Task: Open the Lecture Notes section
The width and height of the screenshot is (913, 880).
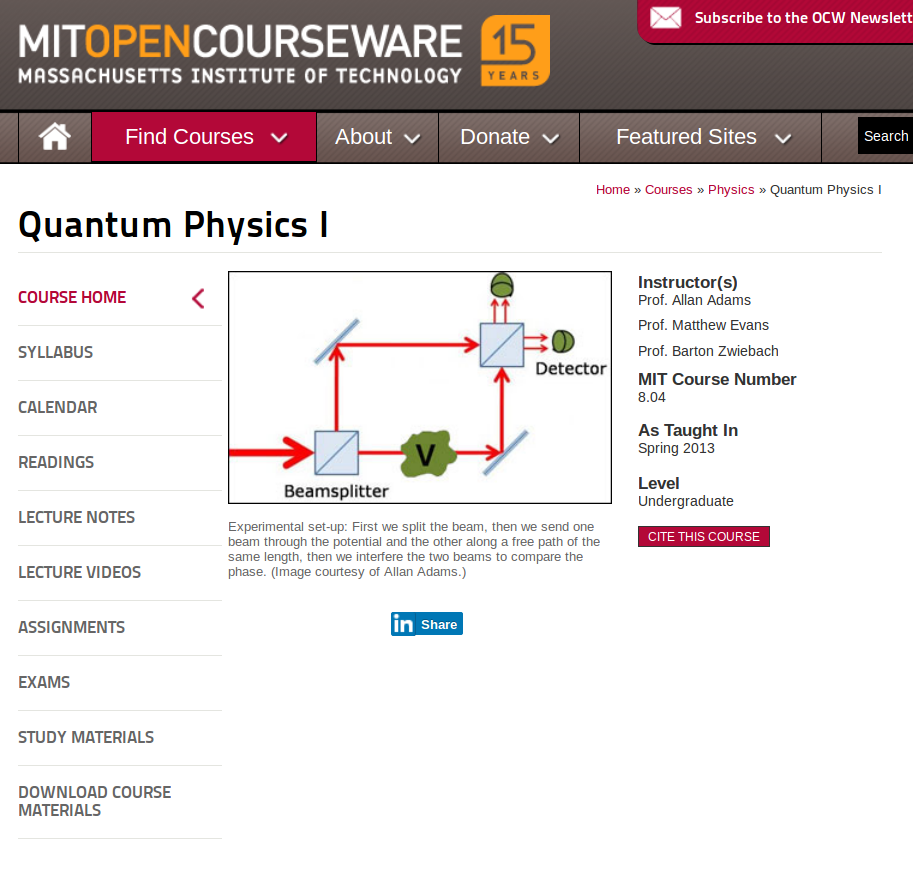Action: pyautogui.click(x=76, y=517)
